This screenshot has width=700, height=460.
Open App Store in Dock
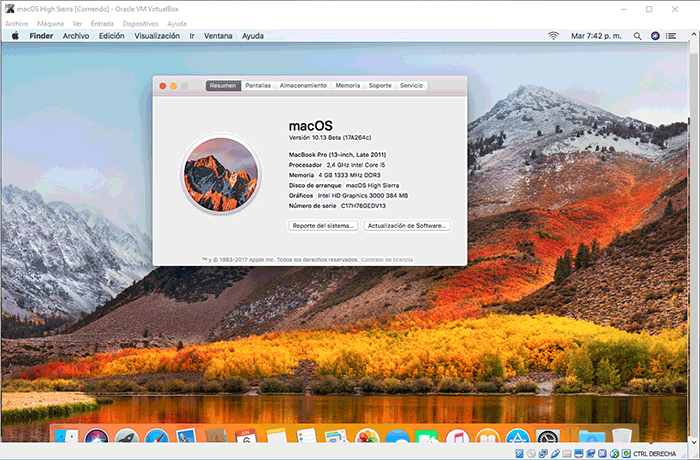[517, 436]
